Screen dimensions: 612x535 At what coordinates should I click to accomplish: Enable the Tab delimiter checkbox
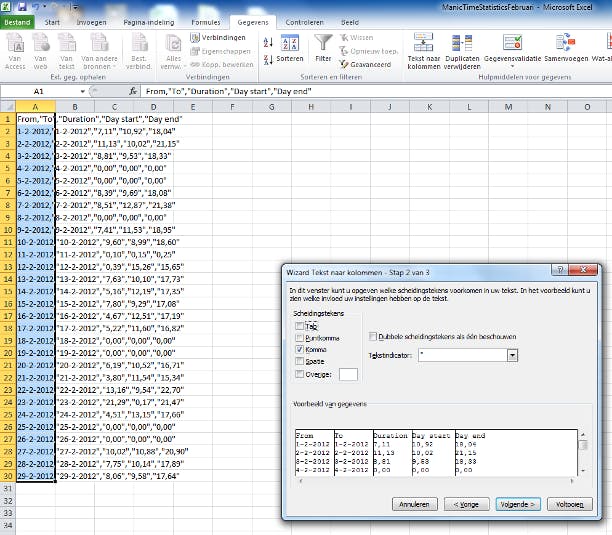point(301,326)
